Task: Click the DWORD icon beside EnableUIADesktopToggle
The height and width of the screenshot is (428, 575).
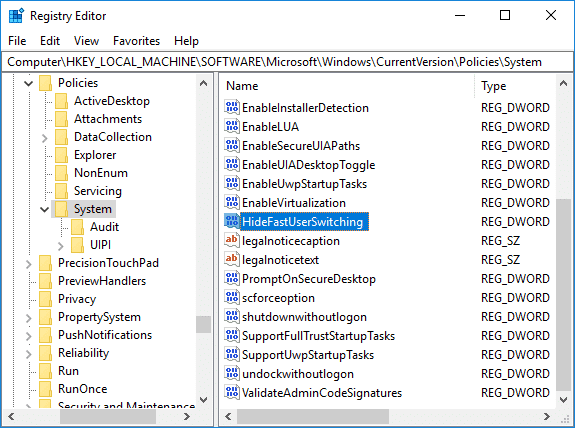Action: [231, 165]
